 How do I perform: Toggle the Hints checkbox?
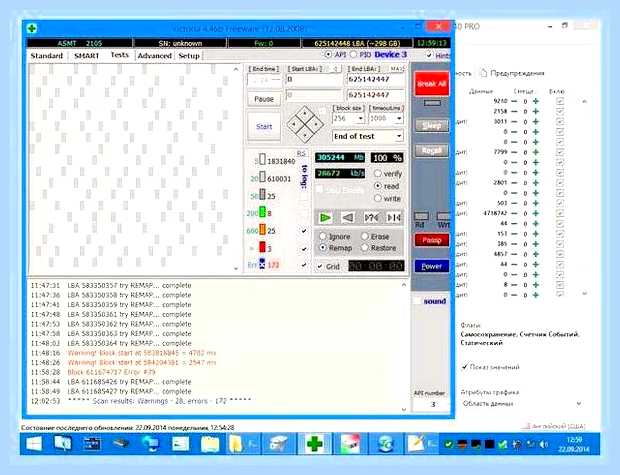click(x=429, y=55)
